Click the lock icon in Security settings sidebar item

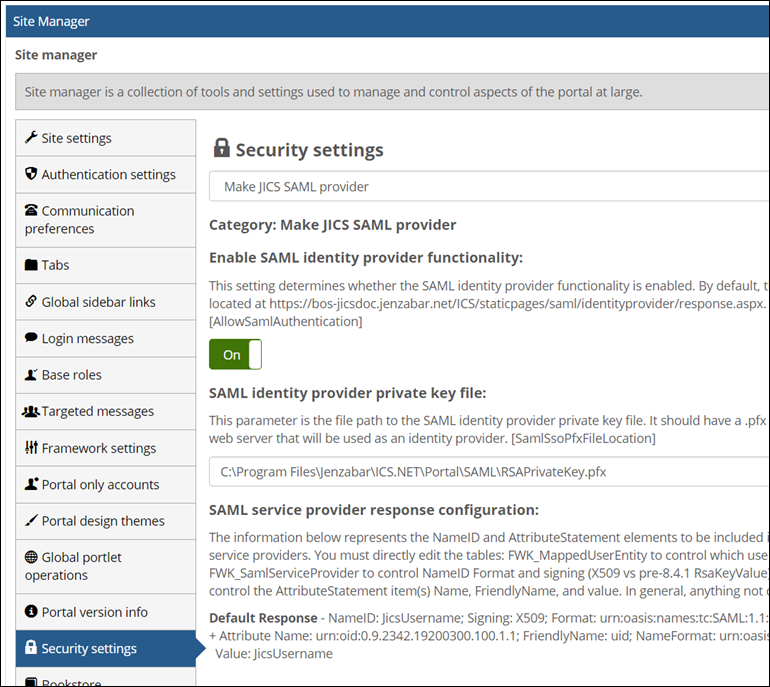[x=31, y=647]
